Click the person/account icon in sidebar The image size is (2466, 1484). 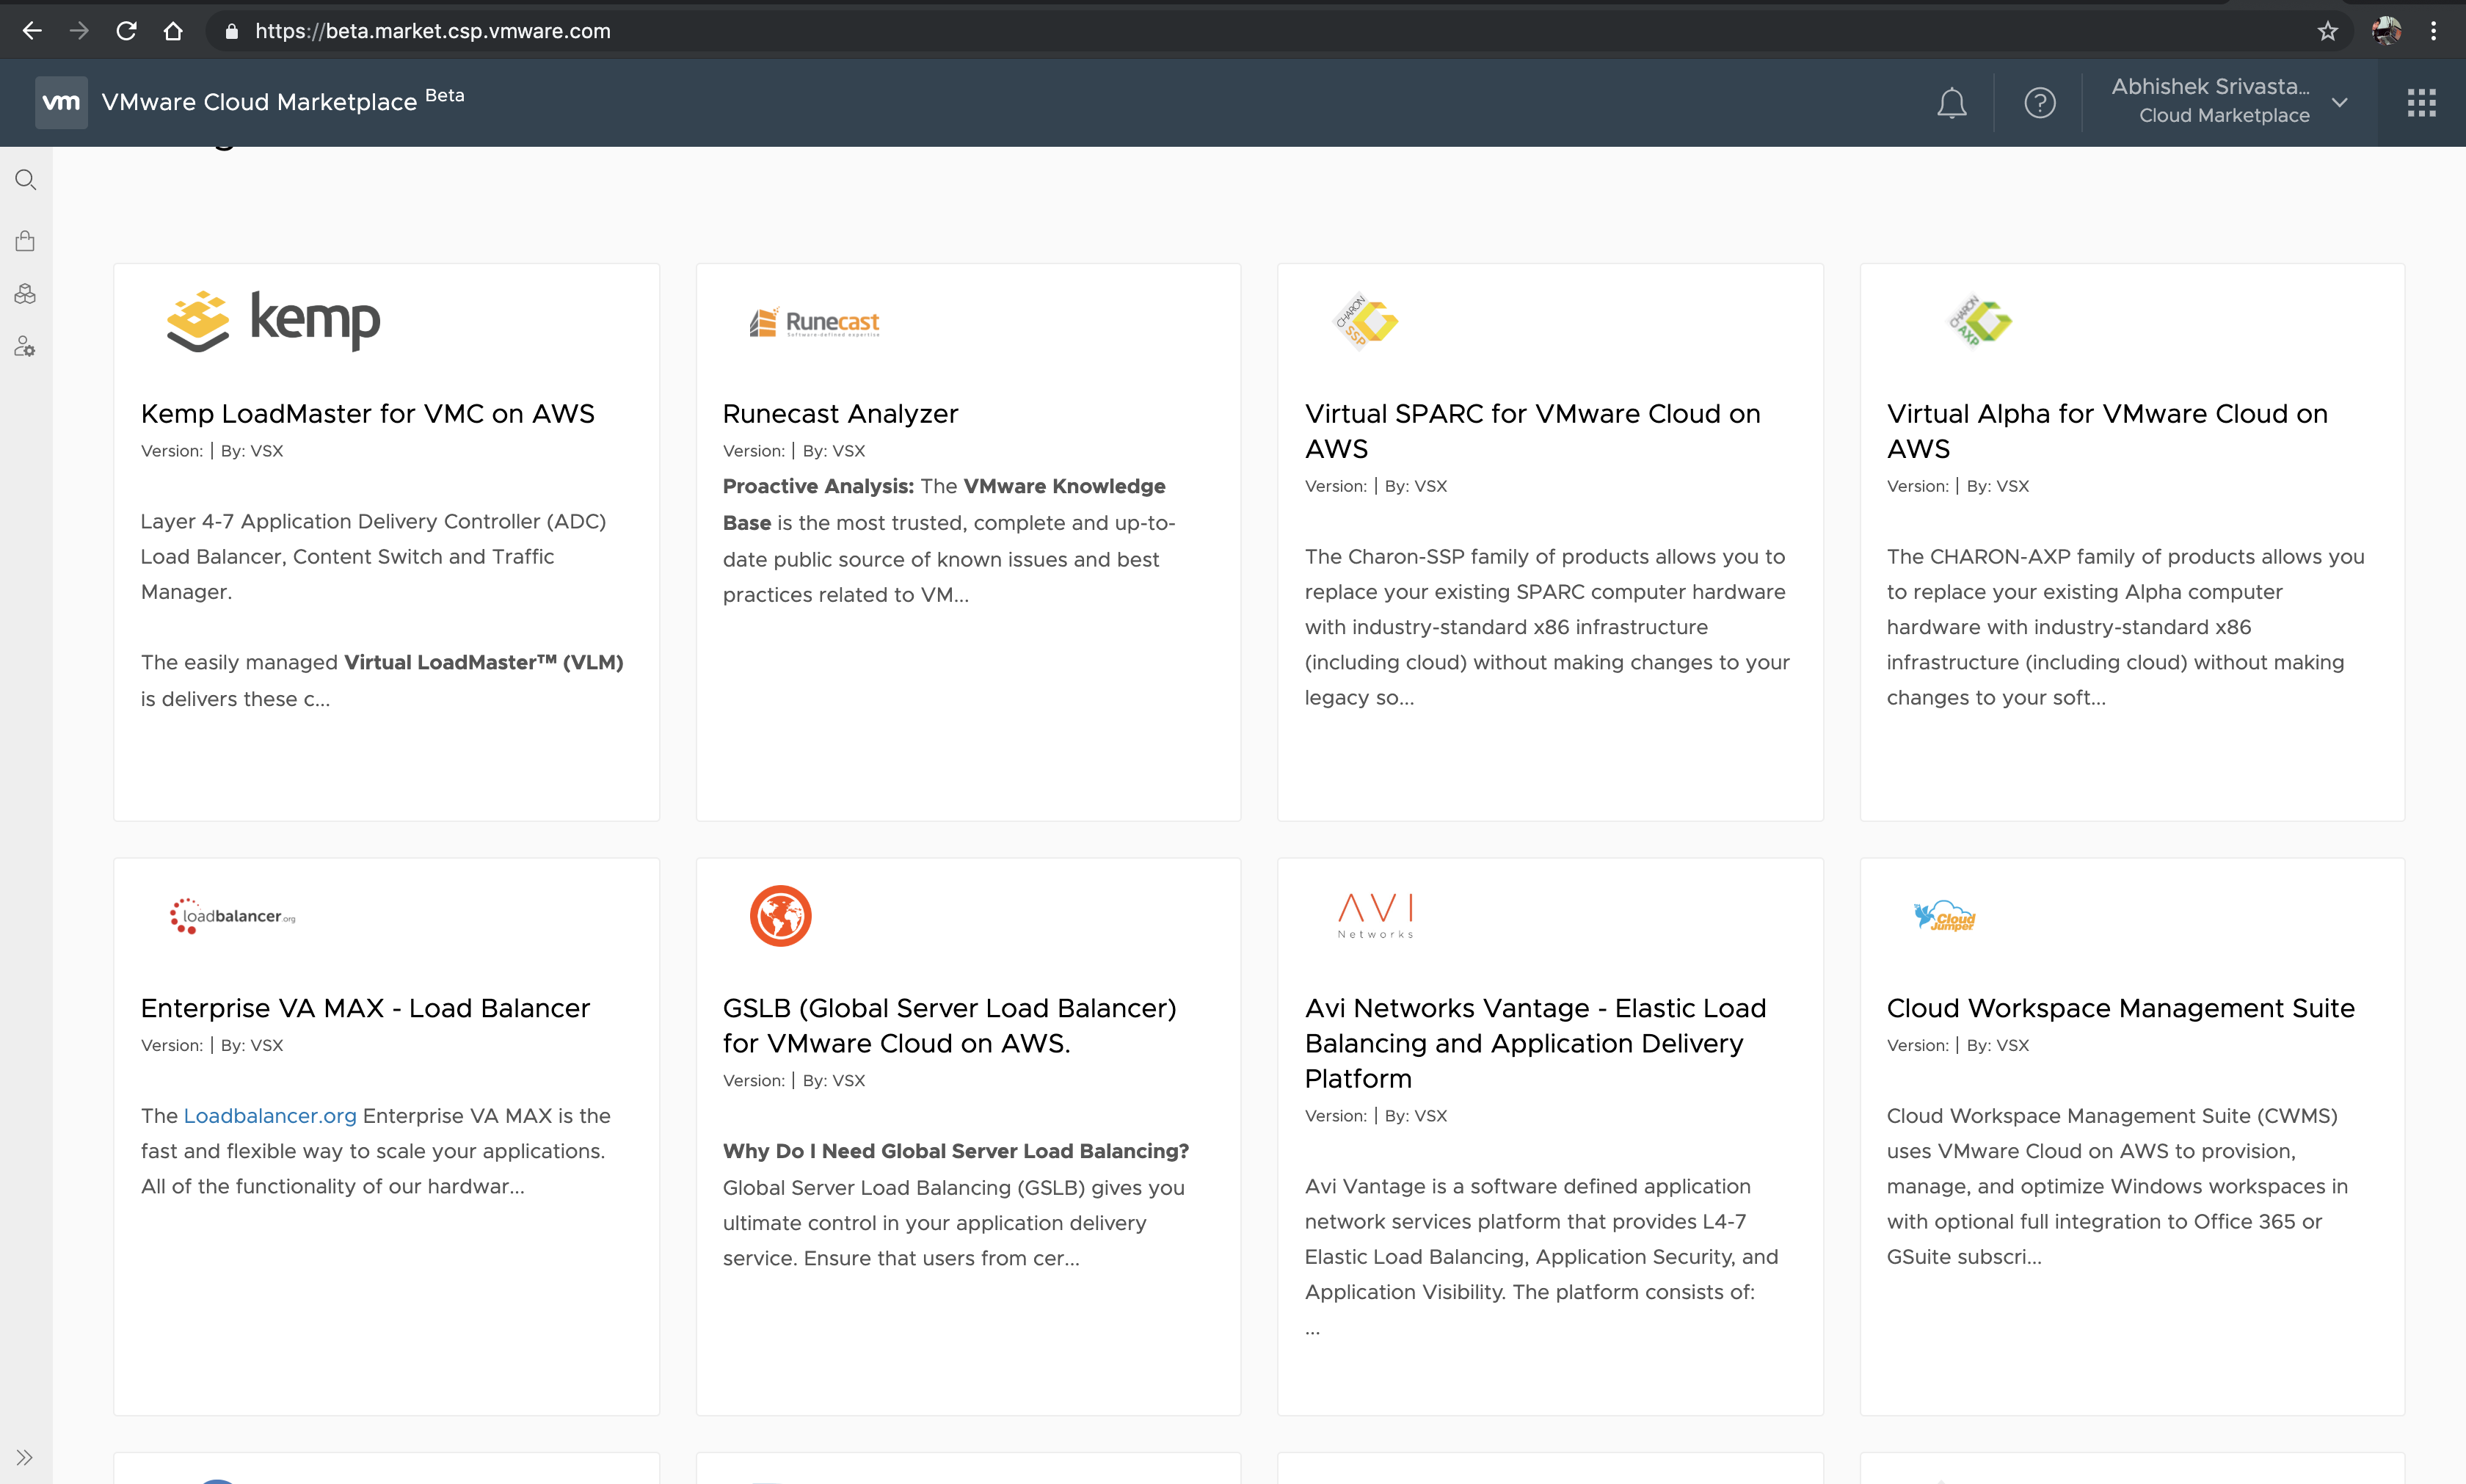(x=25, y=346)
